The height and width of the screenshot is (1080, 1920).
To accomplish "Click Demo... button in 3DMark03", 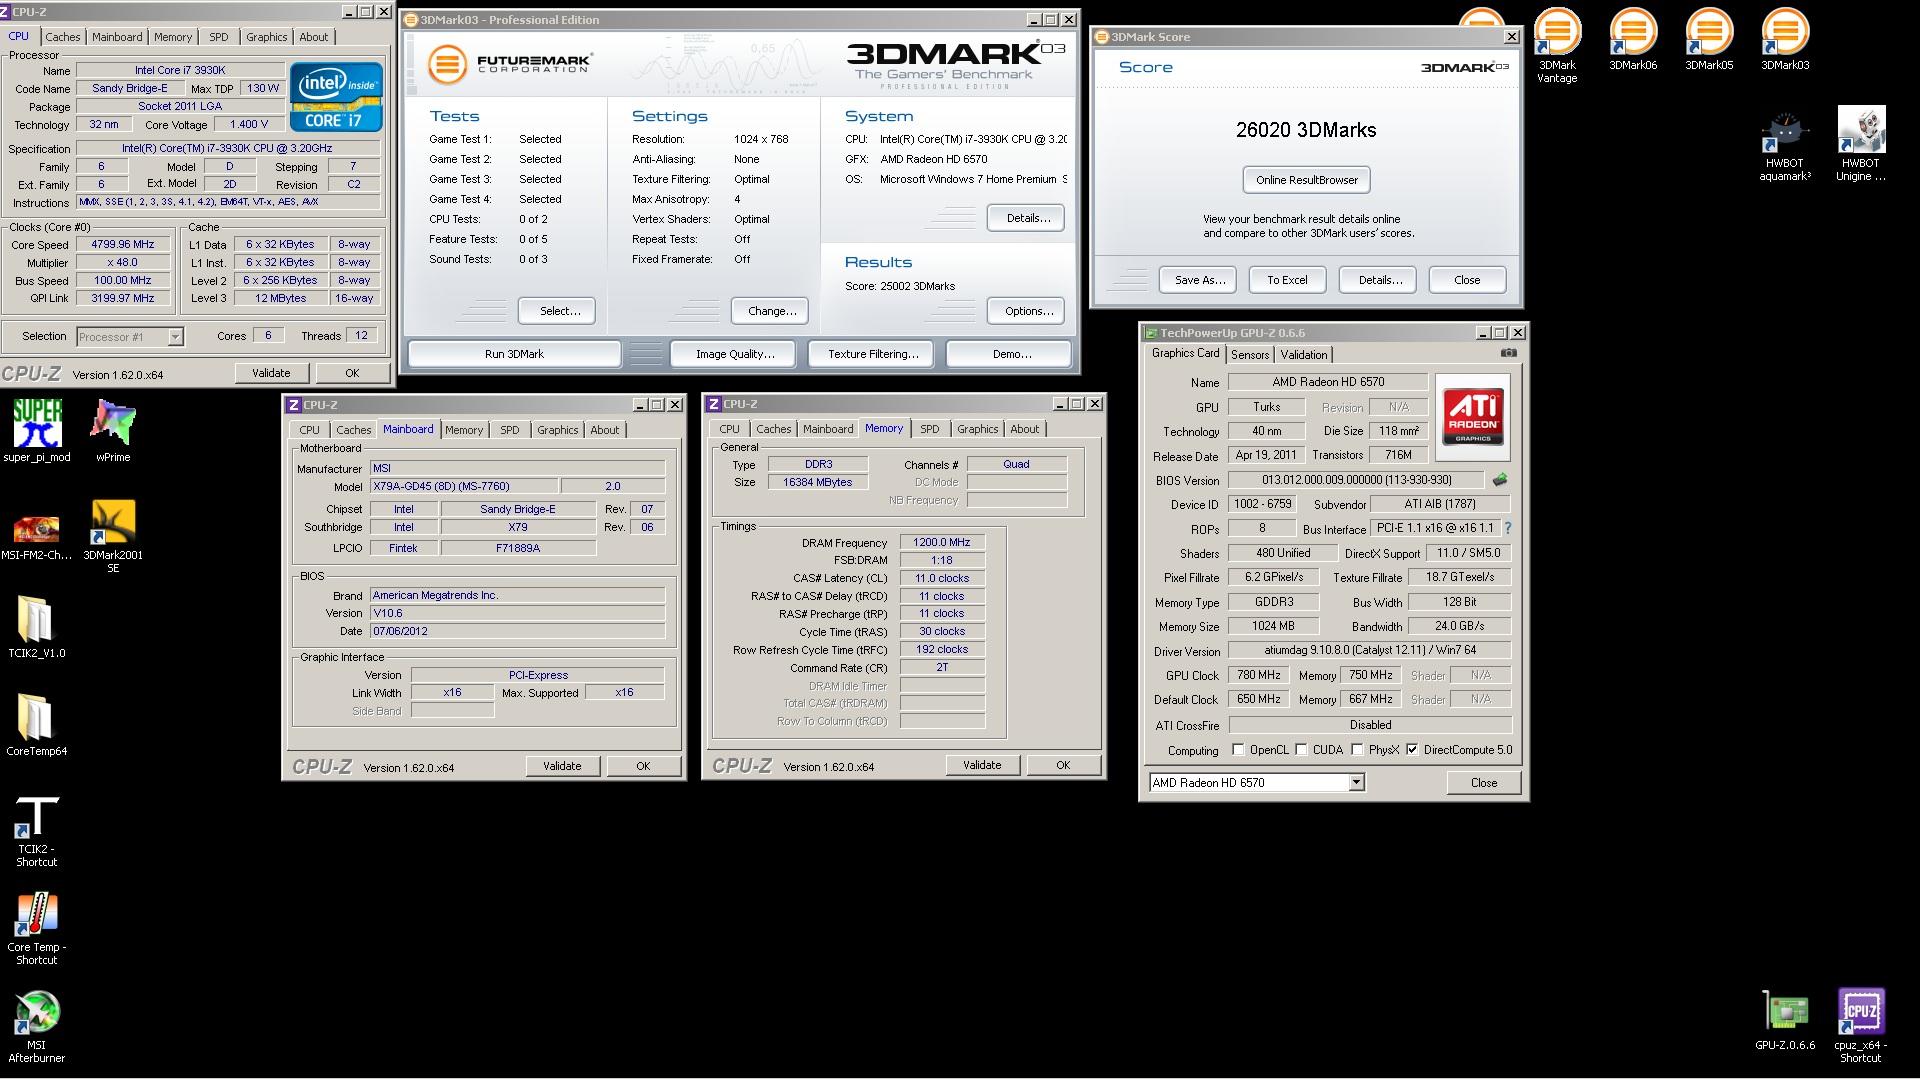I will pos(1011,354).
